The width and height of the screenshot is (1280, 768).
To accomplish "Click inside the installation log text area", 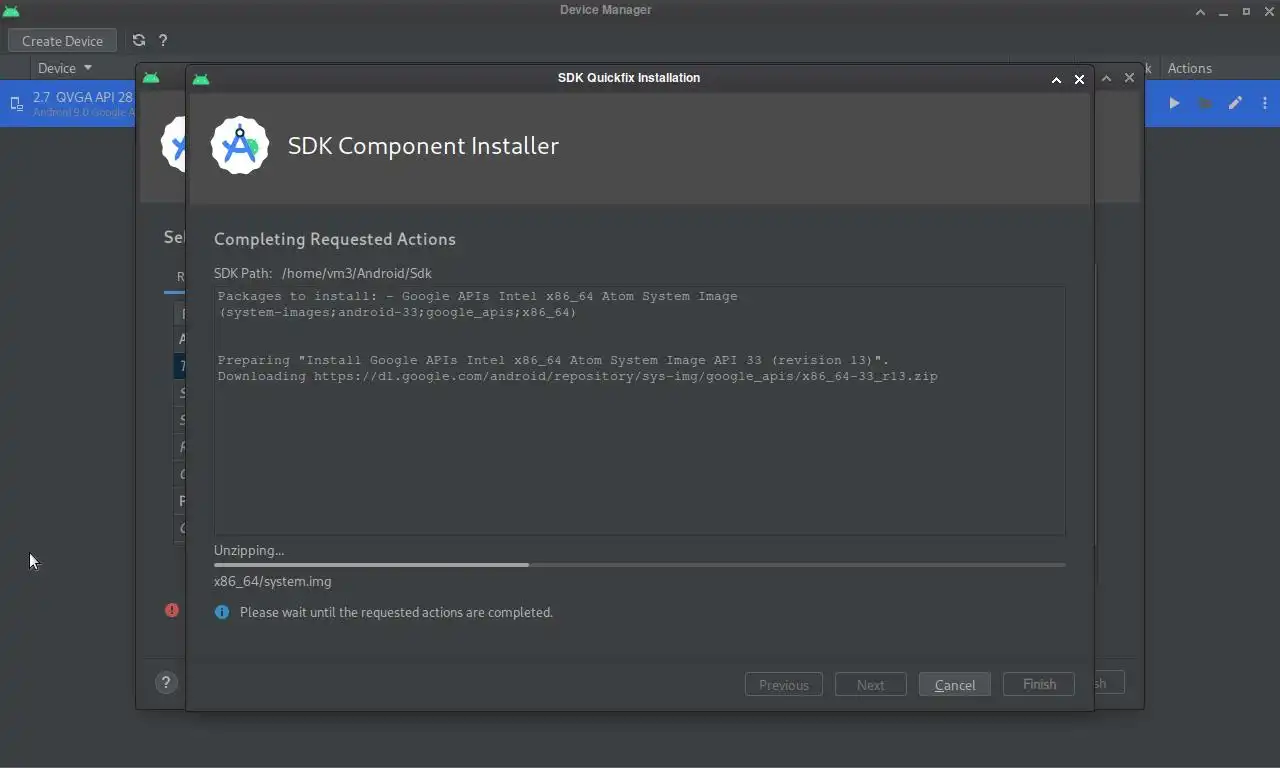I will click(640, 411).
